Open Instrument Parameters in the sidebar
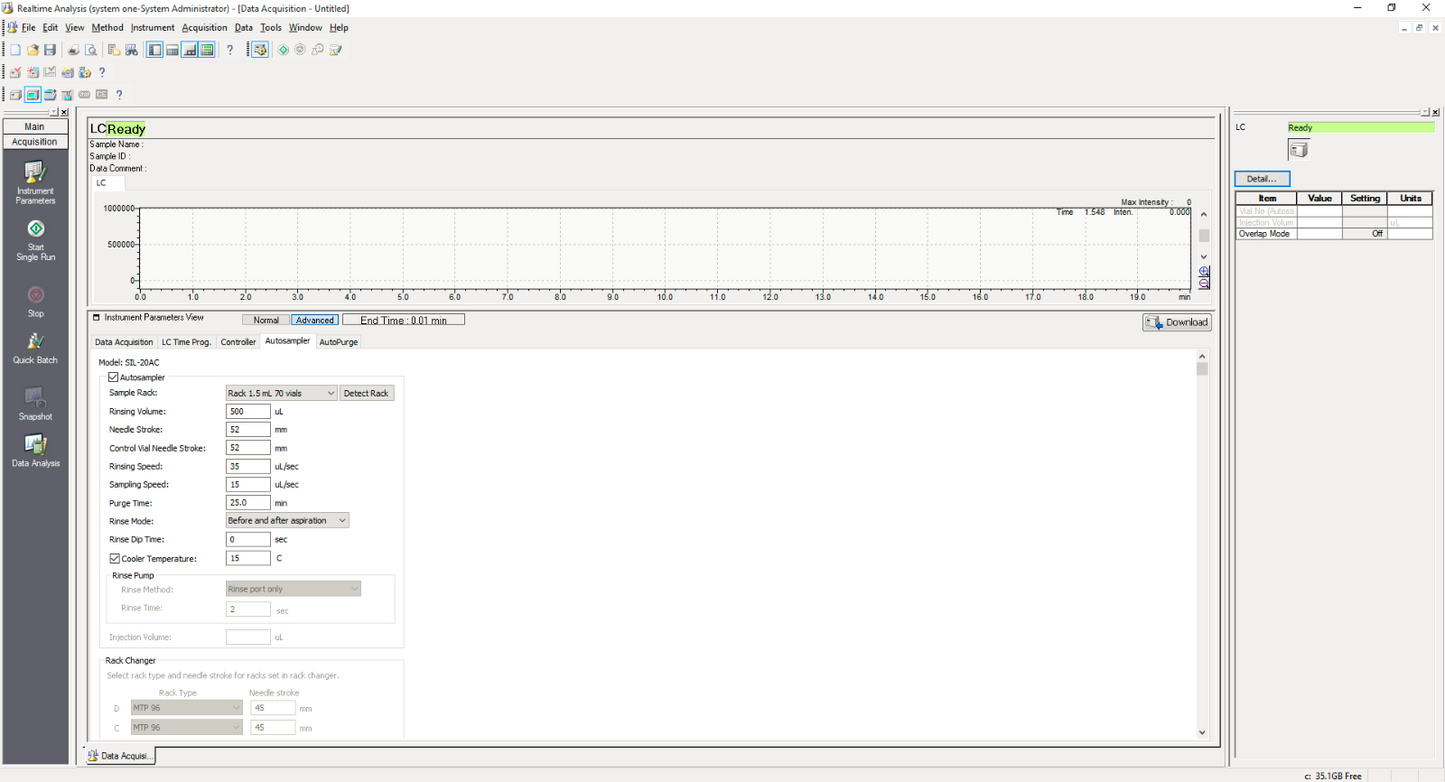The width and height of the screenshot is (1445, 782). point(35,183)
